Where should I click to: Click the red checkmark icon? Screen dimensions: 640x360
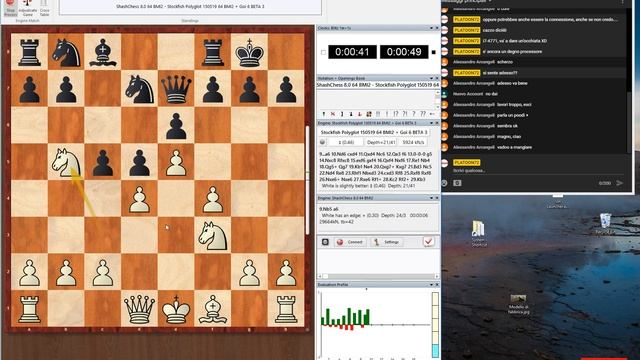tap(428, 242)
